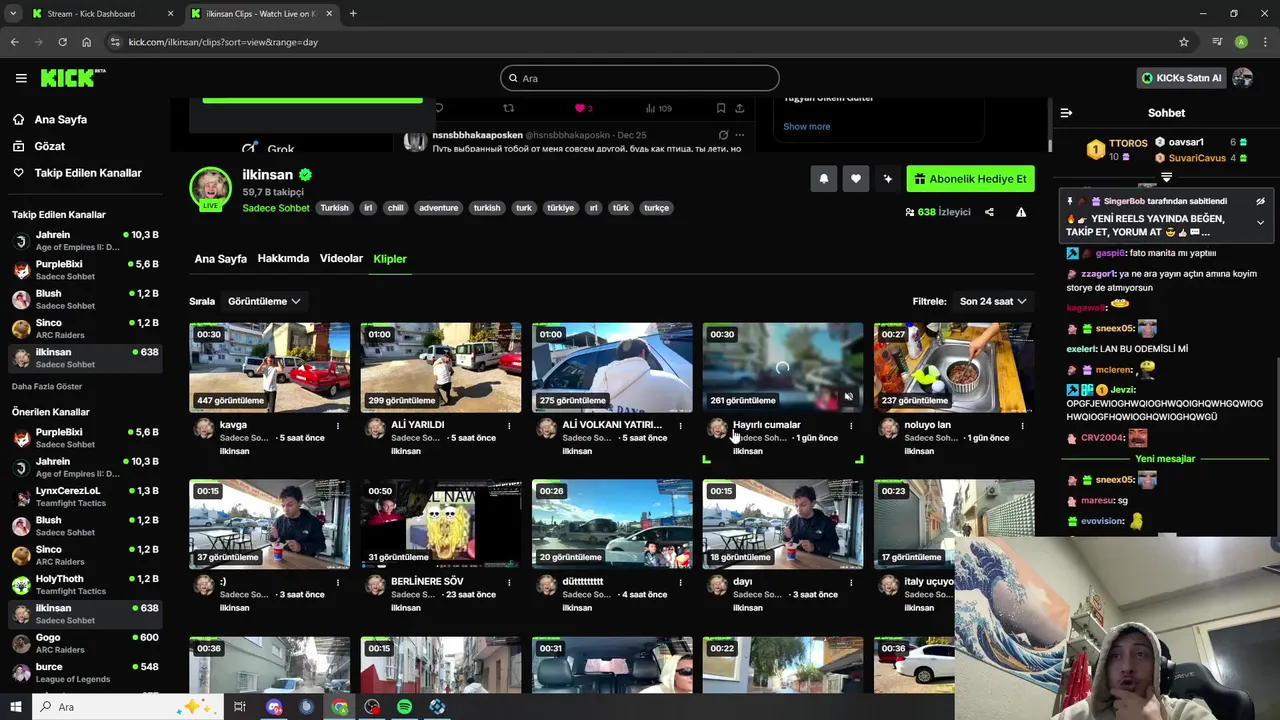Image resolution: width=1280 pixels, height=720 pixels.
Task: Open the hamburger sidebar menu
Action: point(21,78)
